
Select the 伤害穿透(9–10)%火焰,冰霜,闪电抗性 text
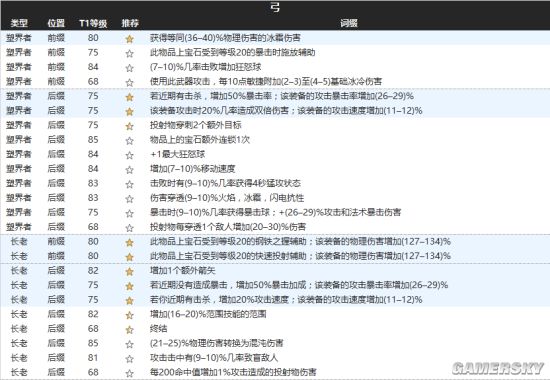[x=227, y=198]
